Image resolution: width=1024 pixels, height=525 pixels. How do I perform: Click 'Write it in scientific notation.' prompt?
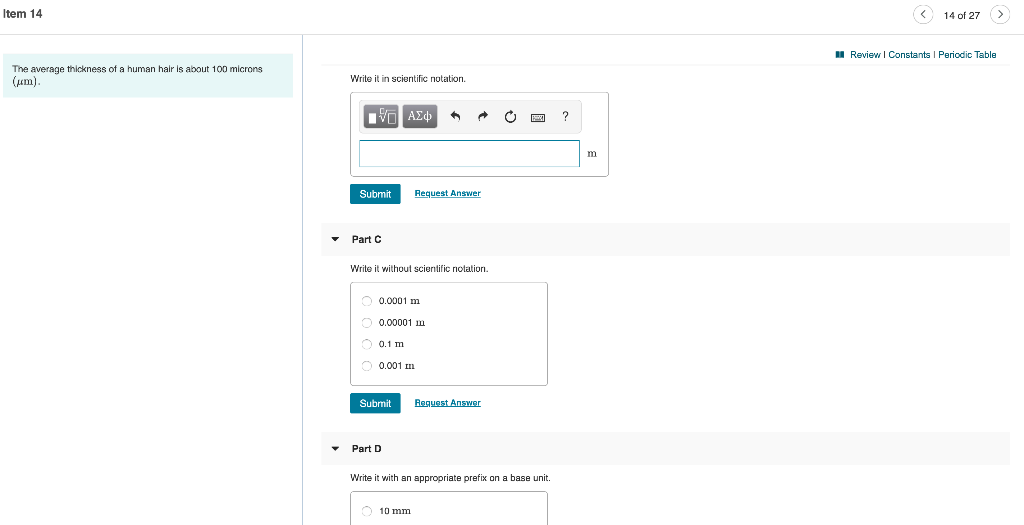click(408, 78)
